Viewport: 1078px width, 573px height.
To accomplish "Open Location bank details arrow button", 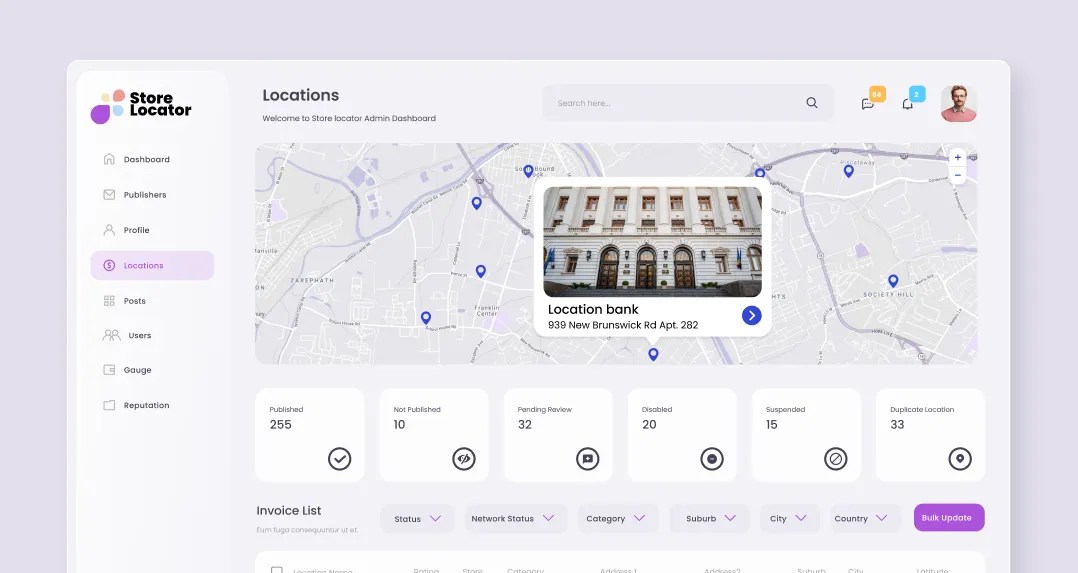I will pos(751,315).
